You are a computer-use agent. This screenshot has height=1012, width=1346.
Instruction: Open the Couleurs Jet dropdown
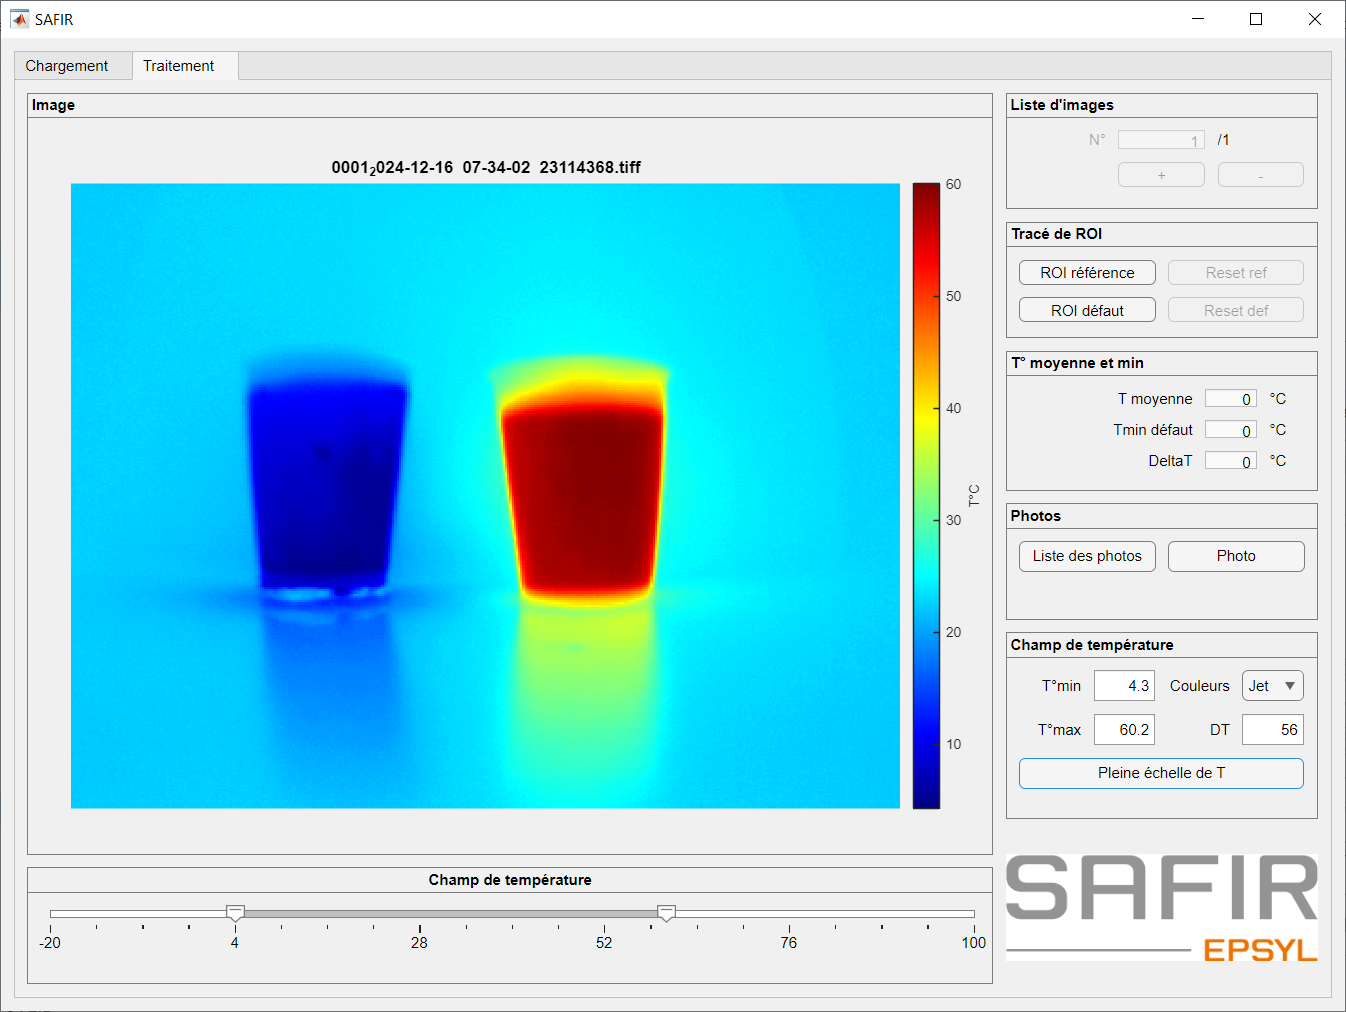1272,686
